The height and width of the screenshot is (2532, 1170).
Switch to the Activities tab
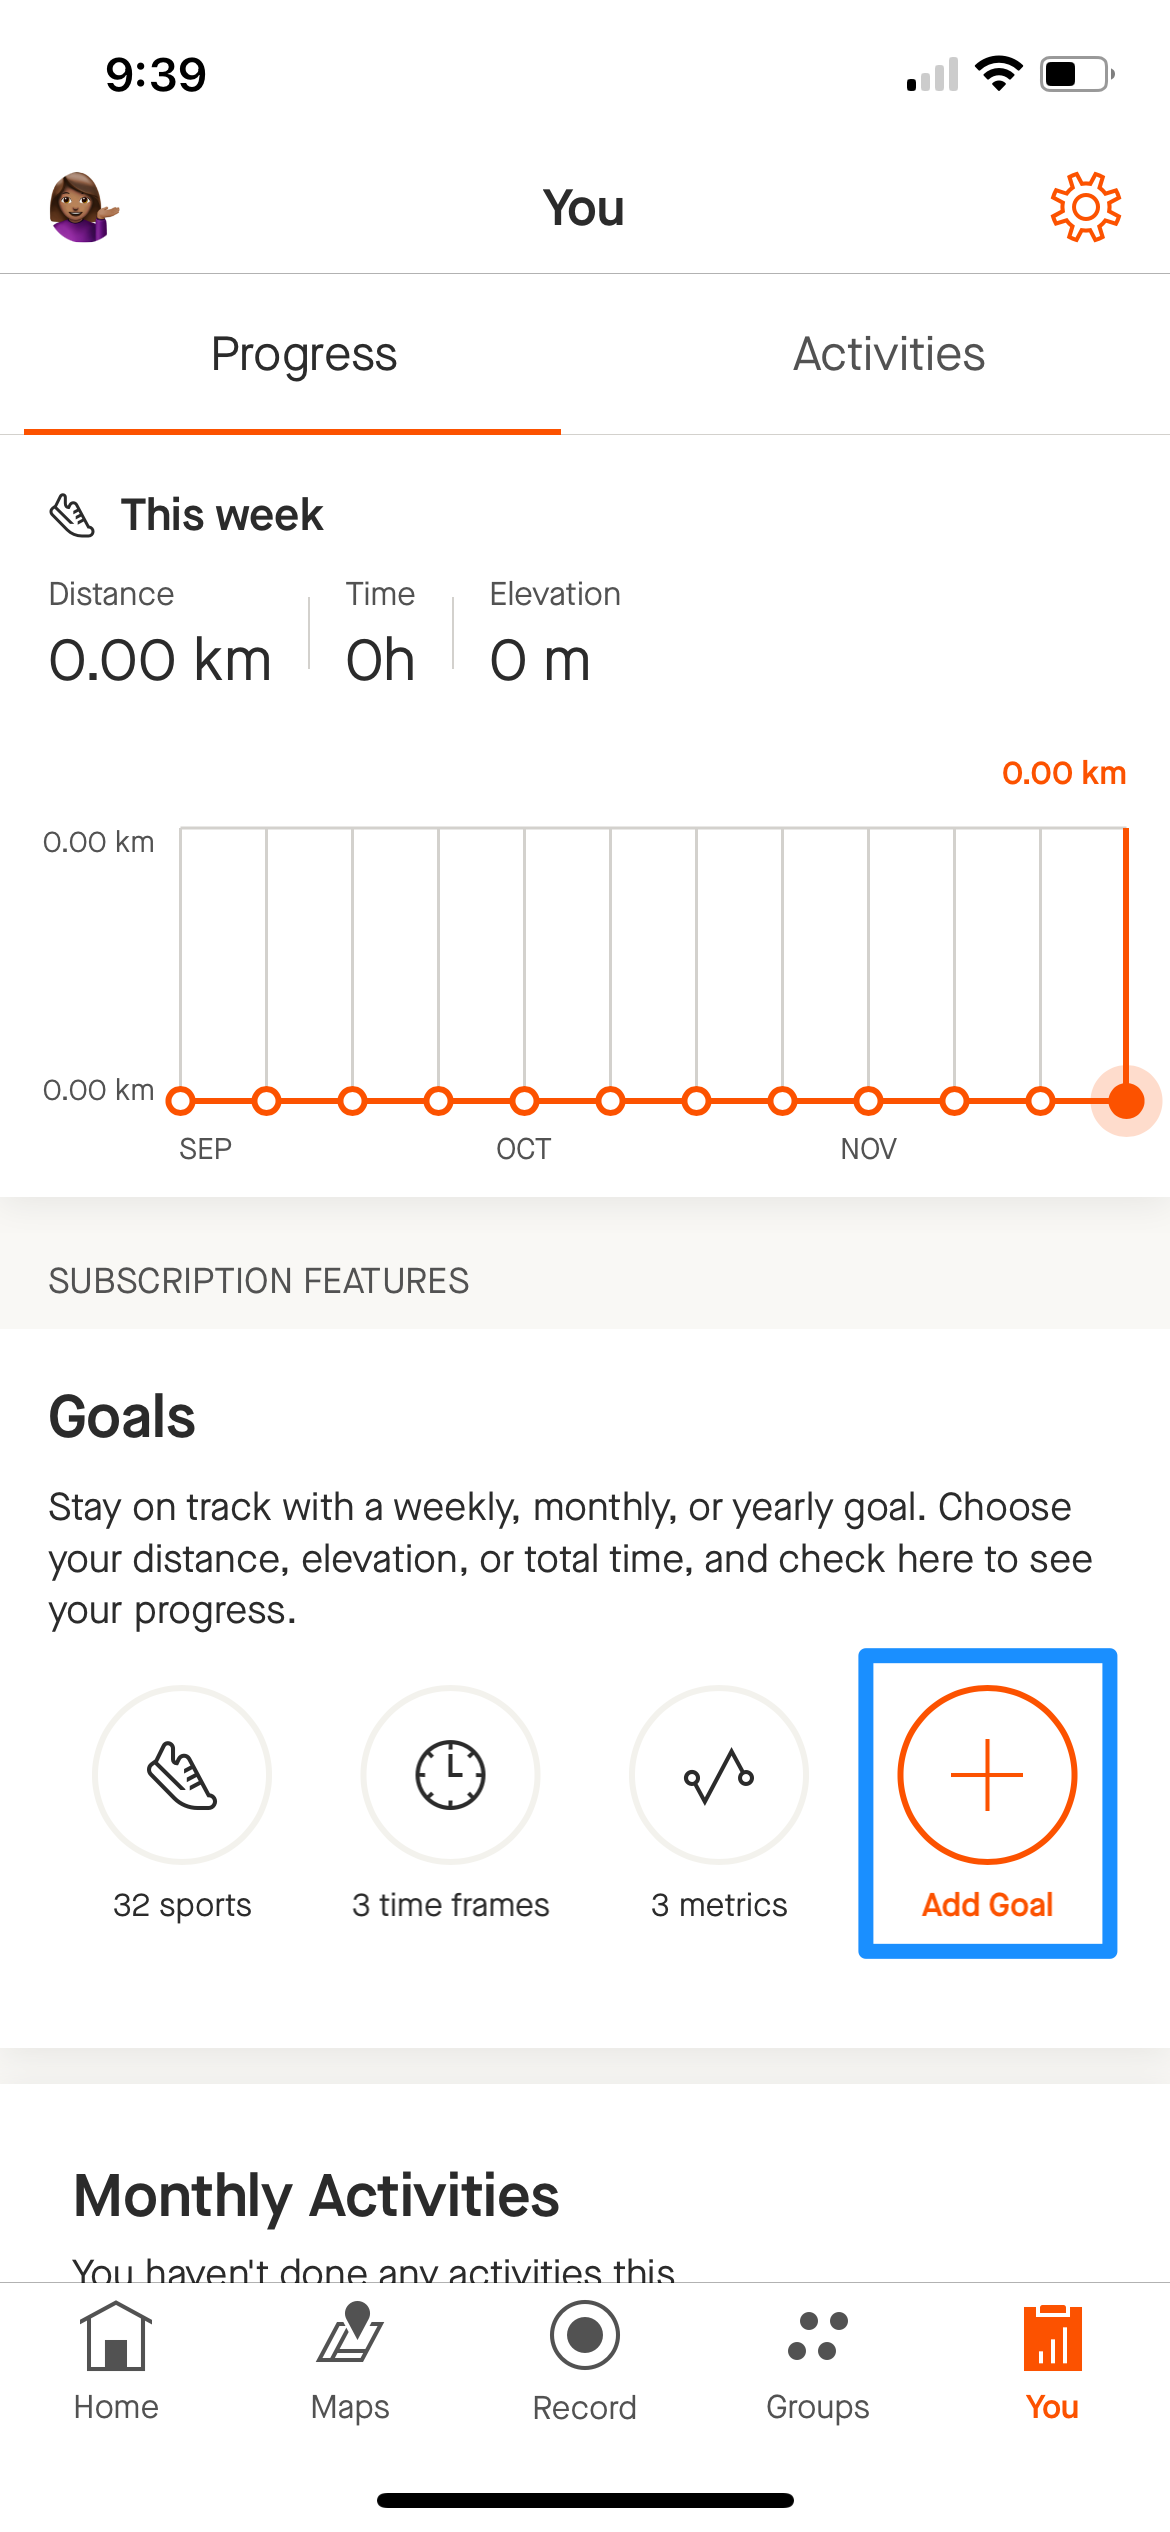(889, 354)
